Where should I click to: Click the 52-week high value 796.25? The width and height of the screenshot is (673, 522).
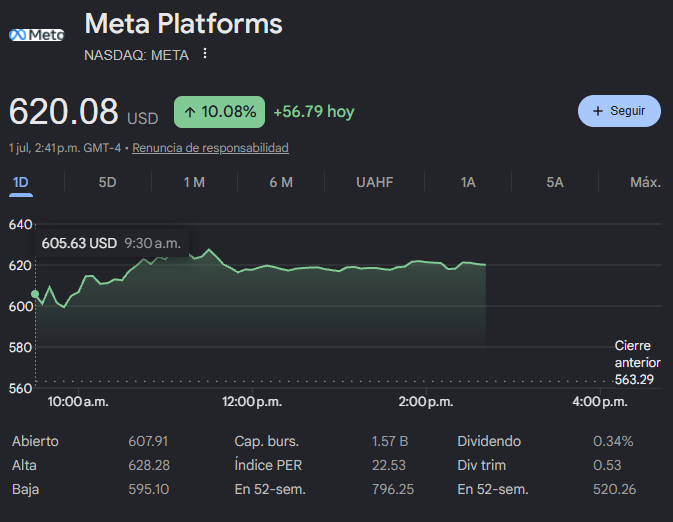(x=393, y=489)
